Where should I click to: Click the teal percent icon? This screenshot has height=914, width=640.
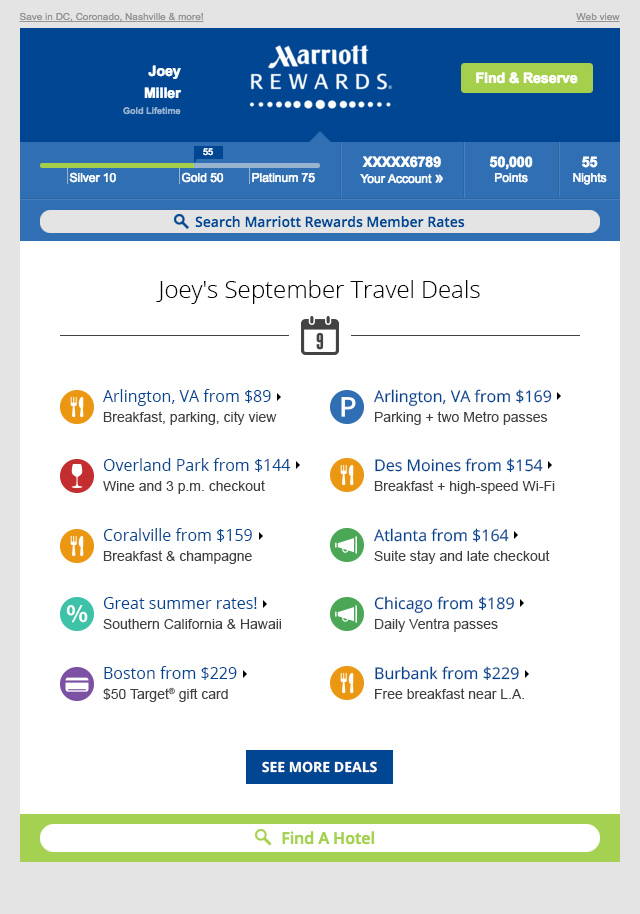pyautogui.click(x=77, y=614)
